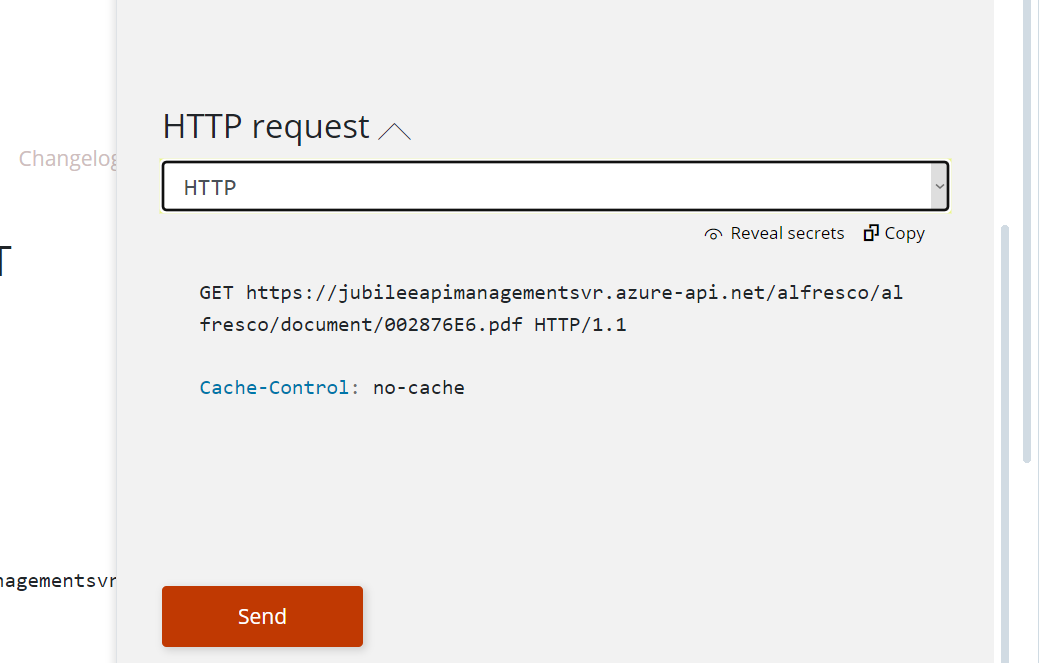The height and width of the screenshot is (663, 1039).
Task: Click the HTTP/1.1 protocol text
Action: (x=580, y=325)
